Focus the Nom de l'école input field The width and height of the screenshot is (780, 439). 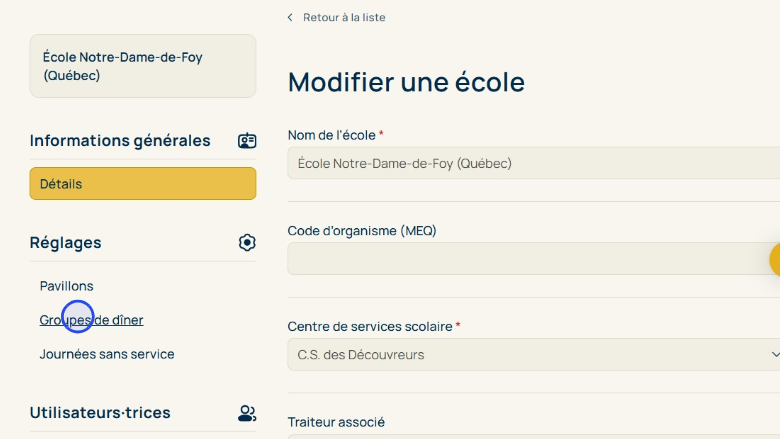[x=530, y=163]
